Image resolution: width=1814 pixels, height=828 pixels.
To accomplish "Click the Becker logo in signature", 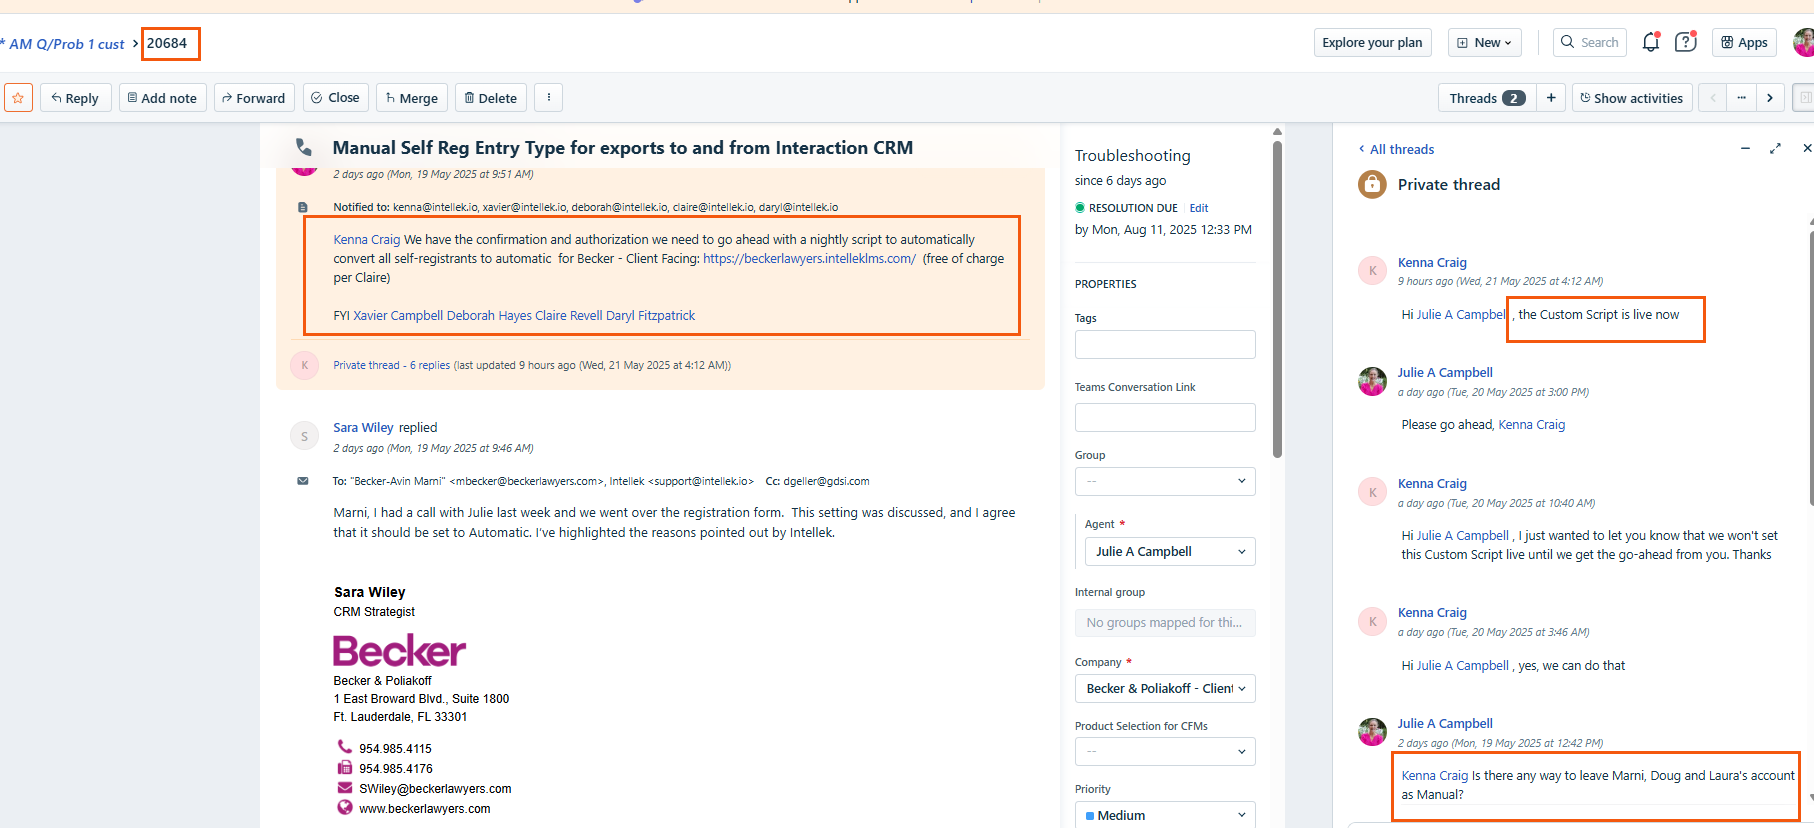I will click(399, 650).
